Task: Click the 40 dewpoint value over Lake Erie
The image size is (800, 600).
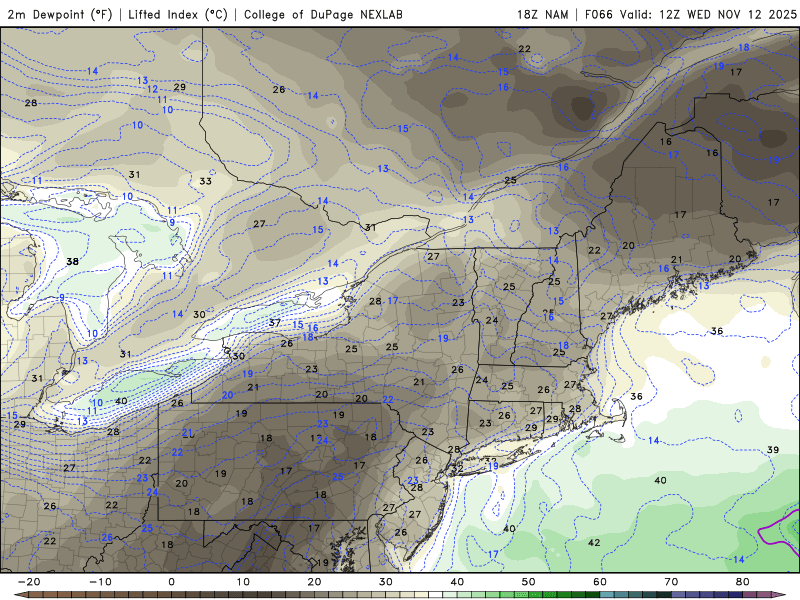Action: [x=121, y=401]
